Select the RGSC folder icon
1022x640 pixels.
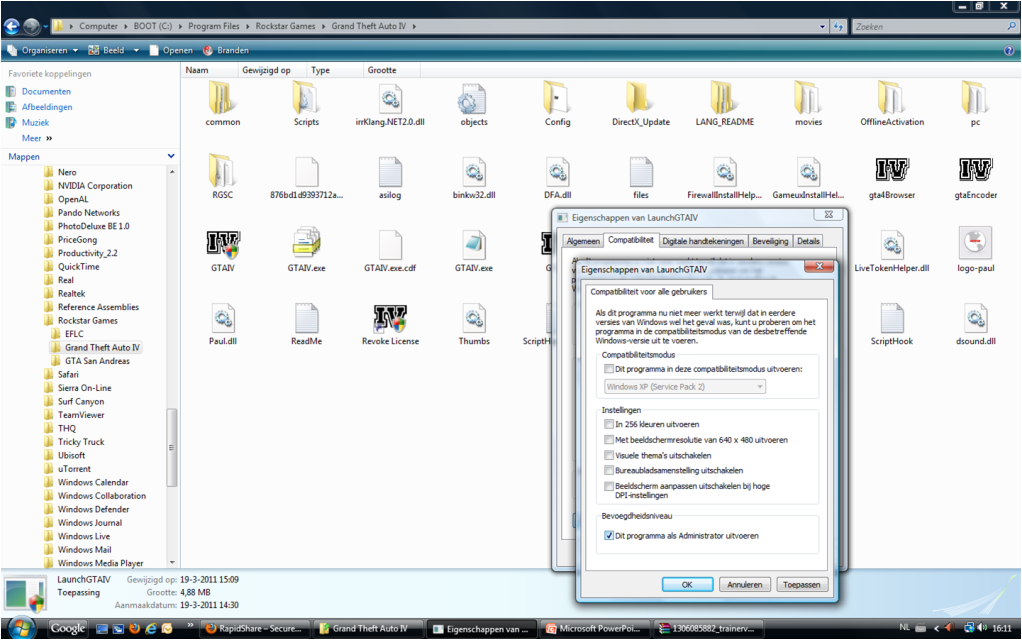pos(222,171)
